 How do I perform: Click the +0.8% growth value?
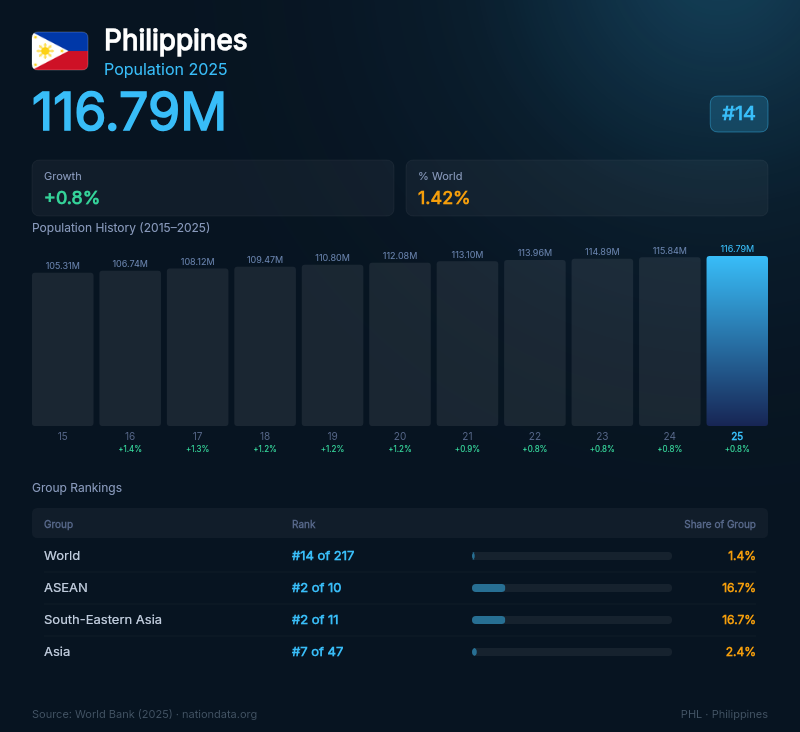click(x=72, y=198)
